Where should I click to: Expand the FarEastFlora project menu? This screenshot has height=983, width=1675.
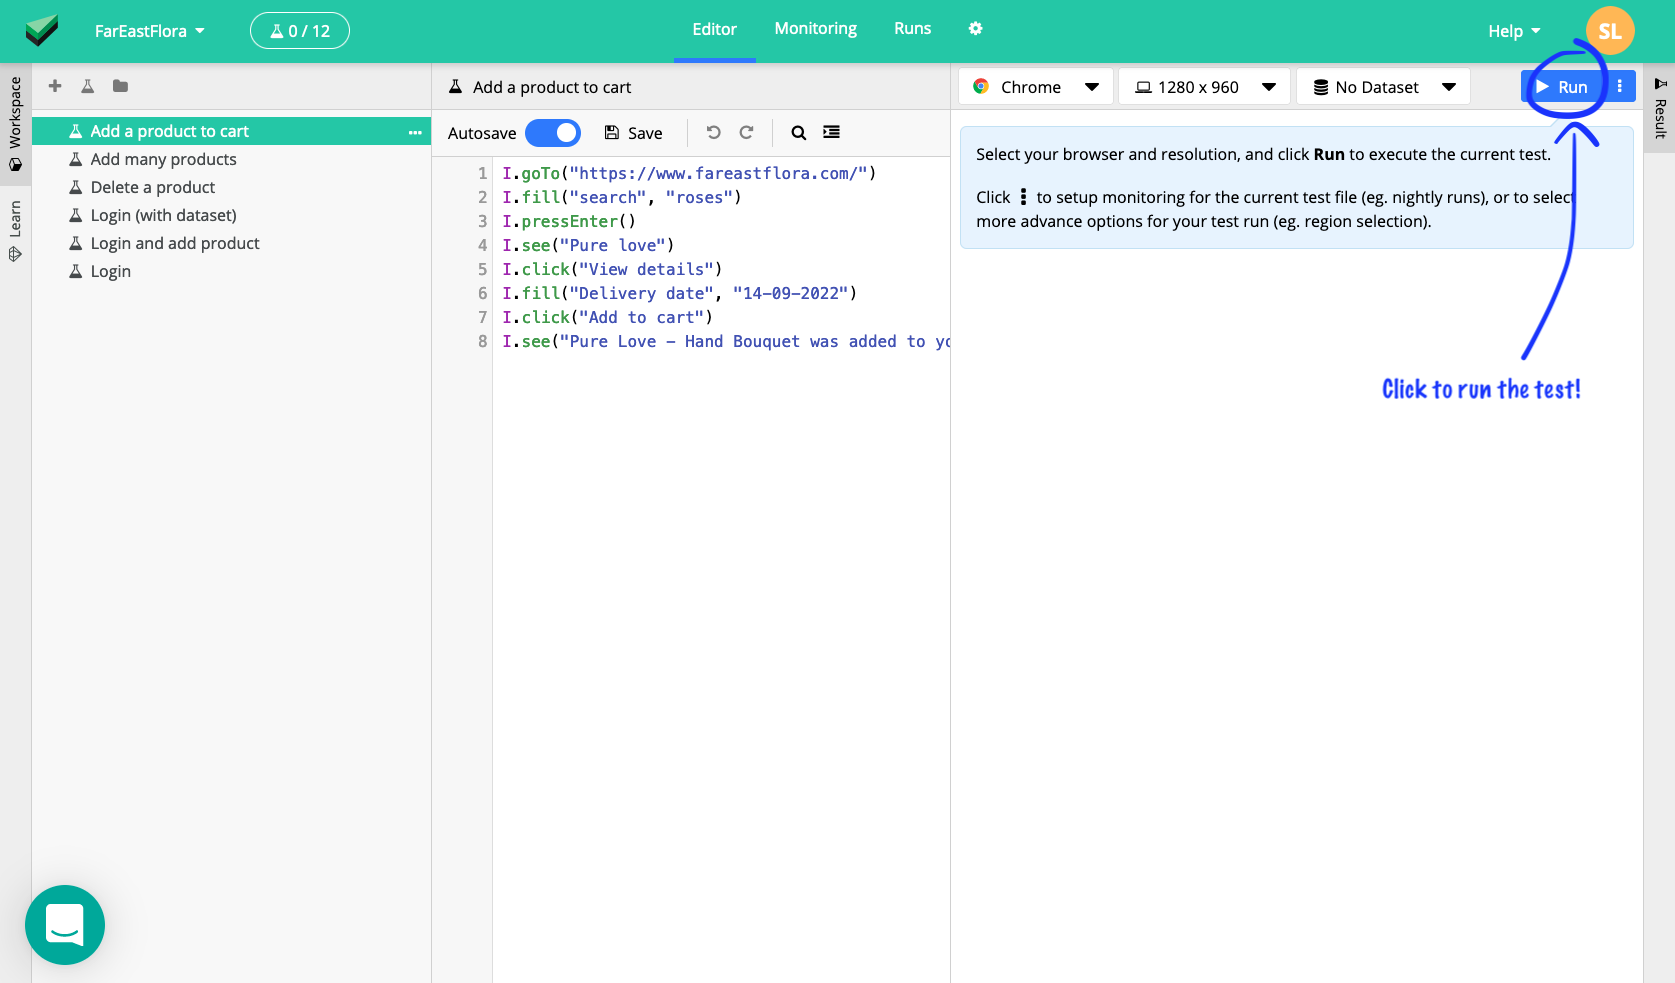click(x=149, y=31)
